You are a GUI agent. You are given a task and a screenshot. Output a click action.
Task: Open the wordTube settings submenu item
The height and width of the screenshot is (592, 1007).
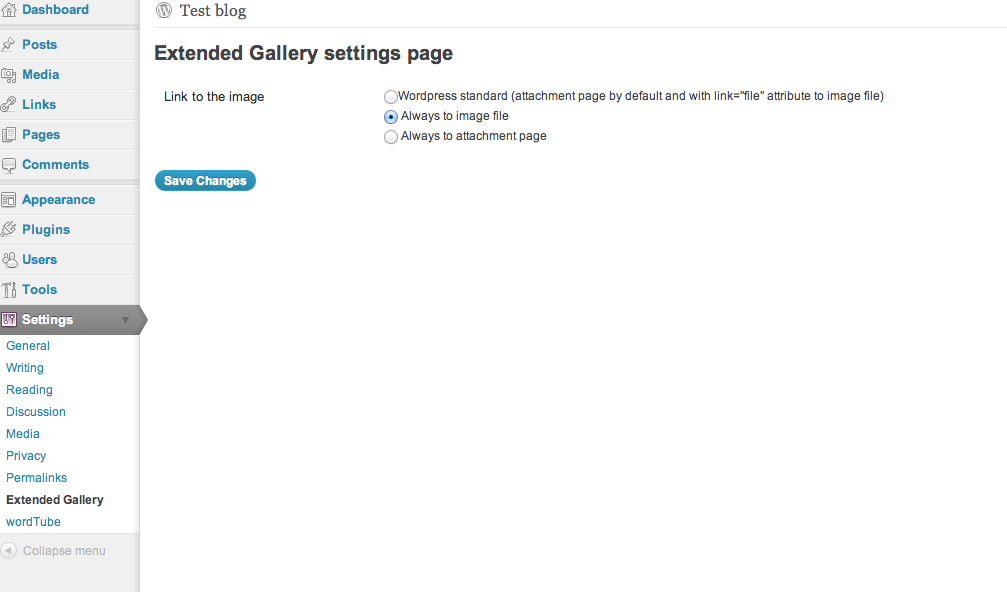33,522
